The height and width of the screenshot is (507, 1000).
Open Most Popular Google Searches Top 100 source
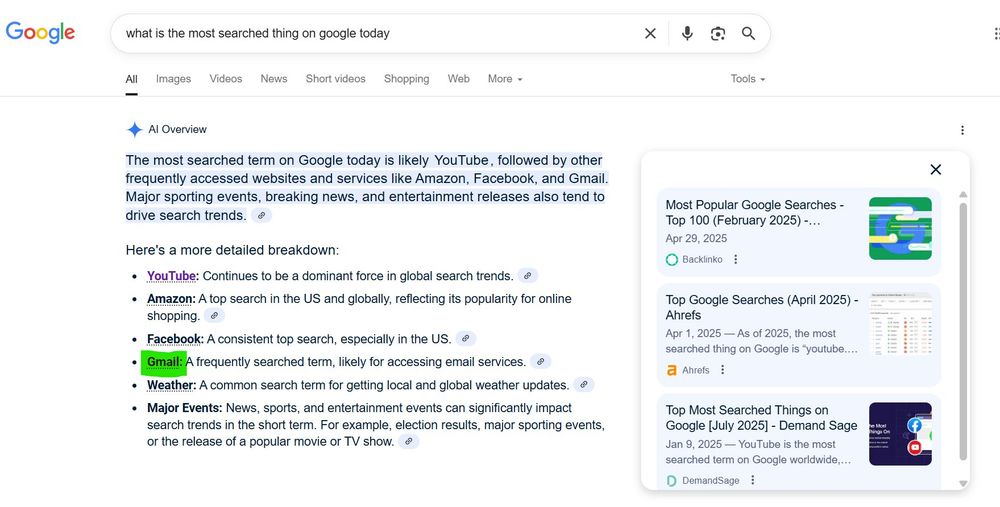(x=754, y=212)
